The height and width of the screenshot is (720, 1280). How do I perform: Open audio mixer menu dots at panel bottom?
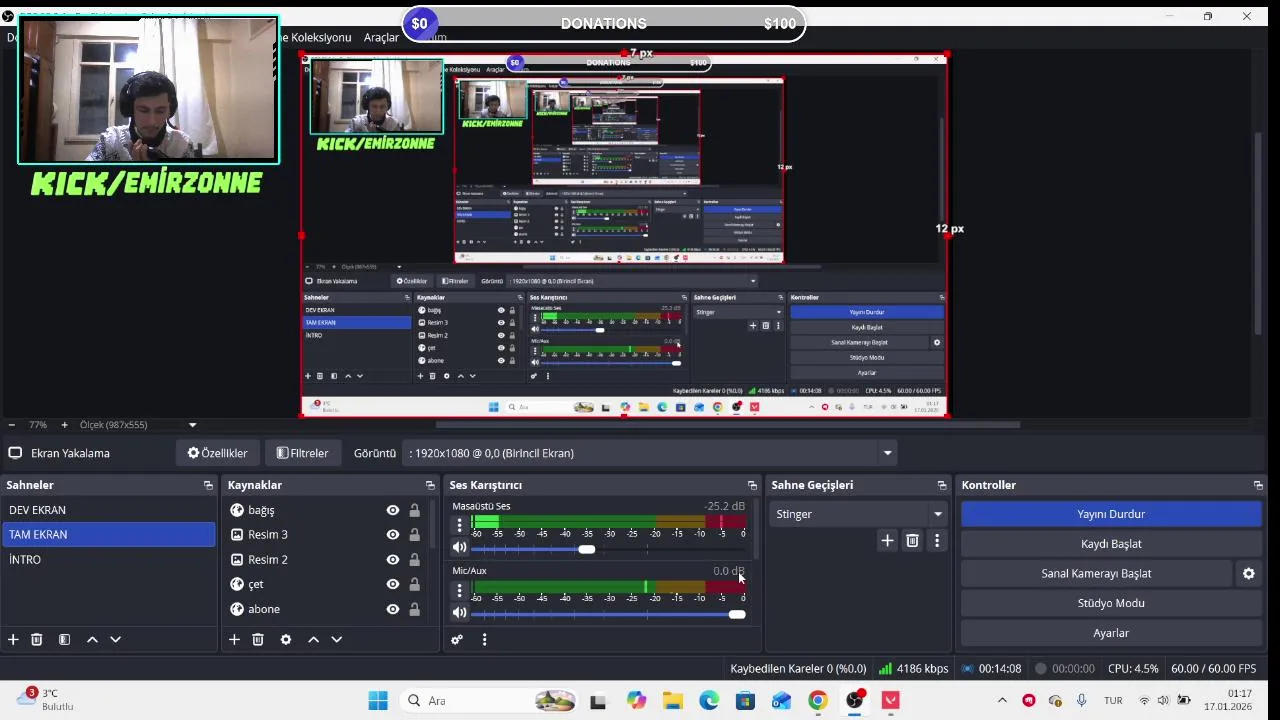[x=484, y=639]
